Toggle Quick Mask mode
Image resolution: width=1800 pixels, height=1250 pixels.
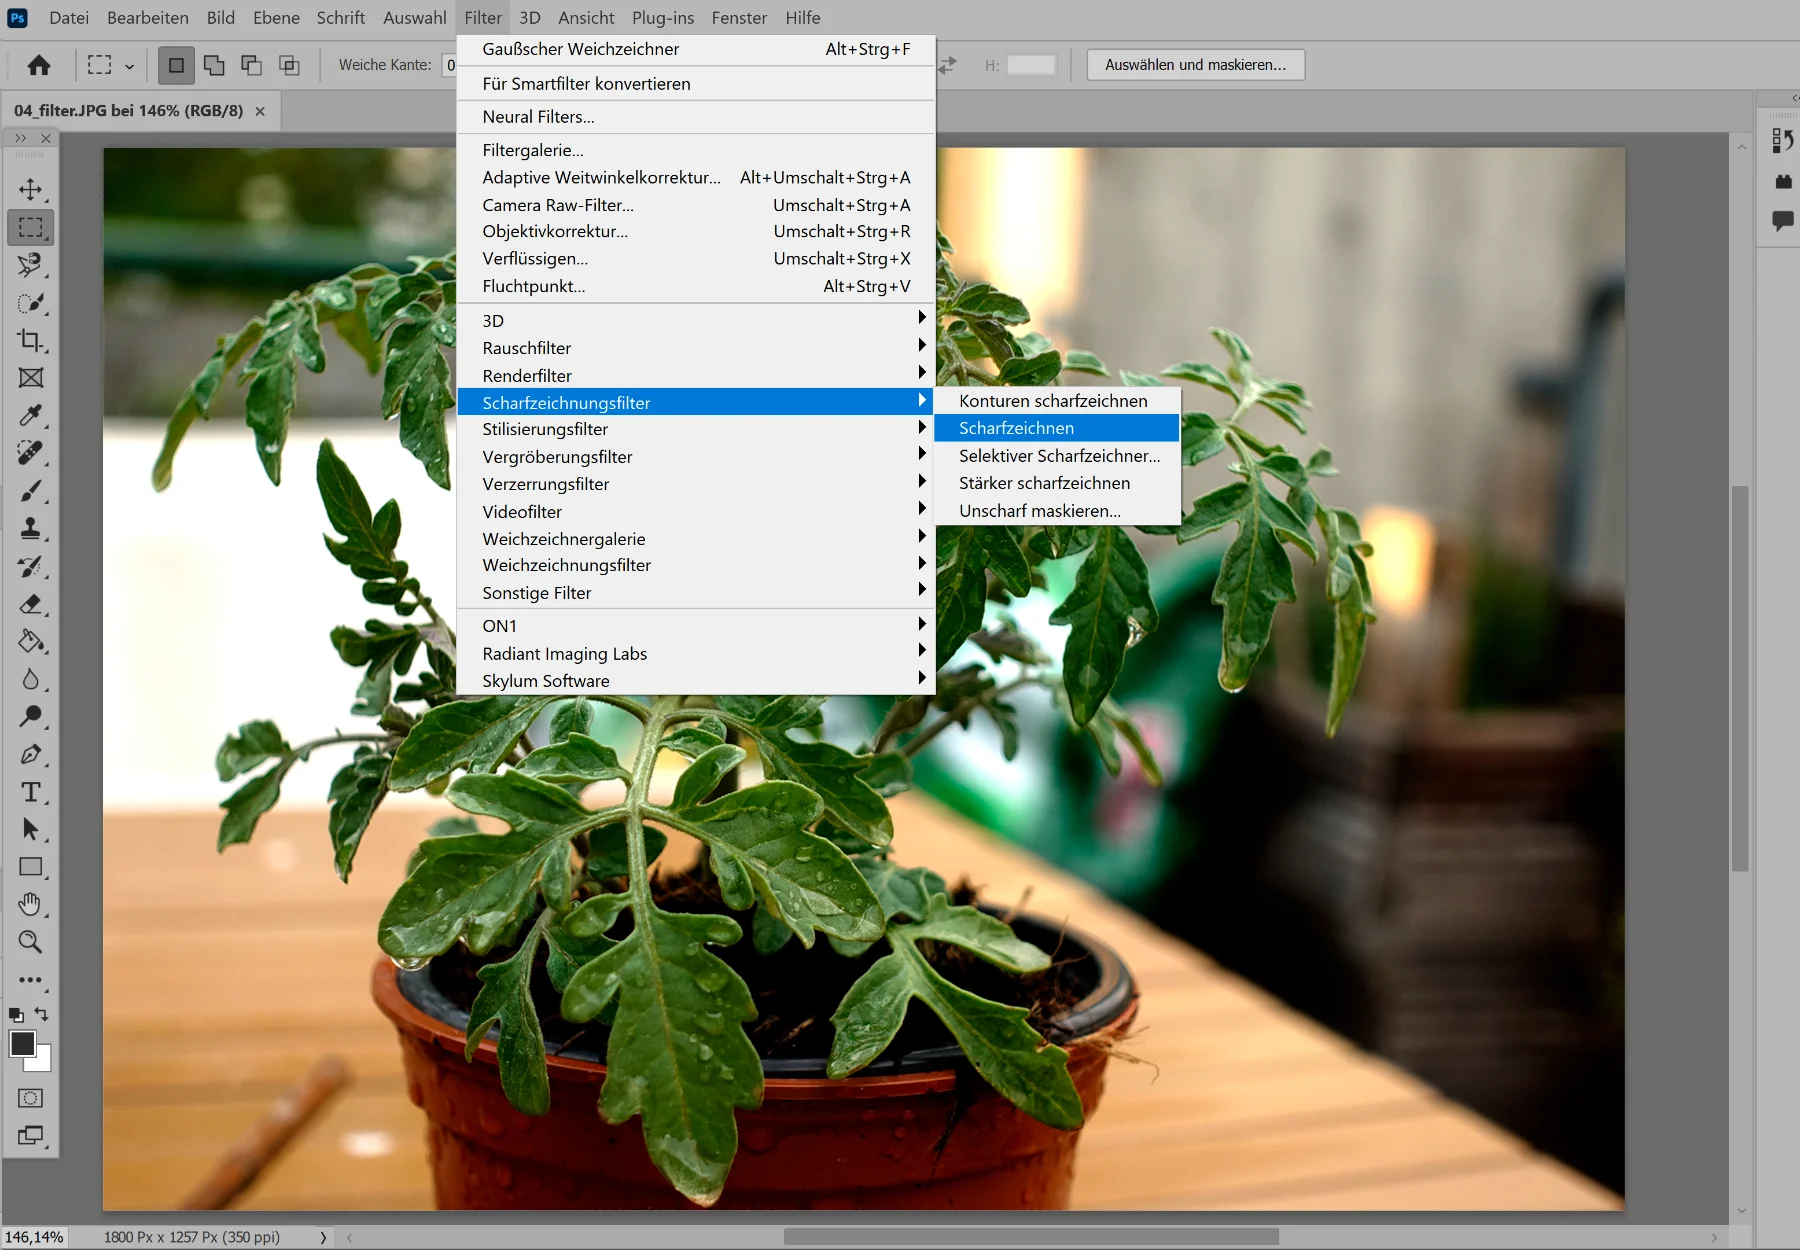coord(31,1098)
